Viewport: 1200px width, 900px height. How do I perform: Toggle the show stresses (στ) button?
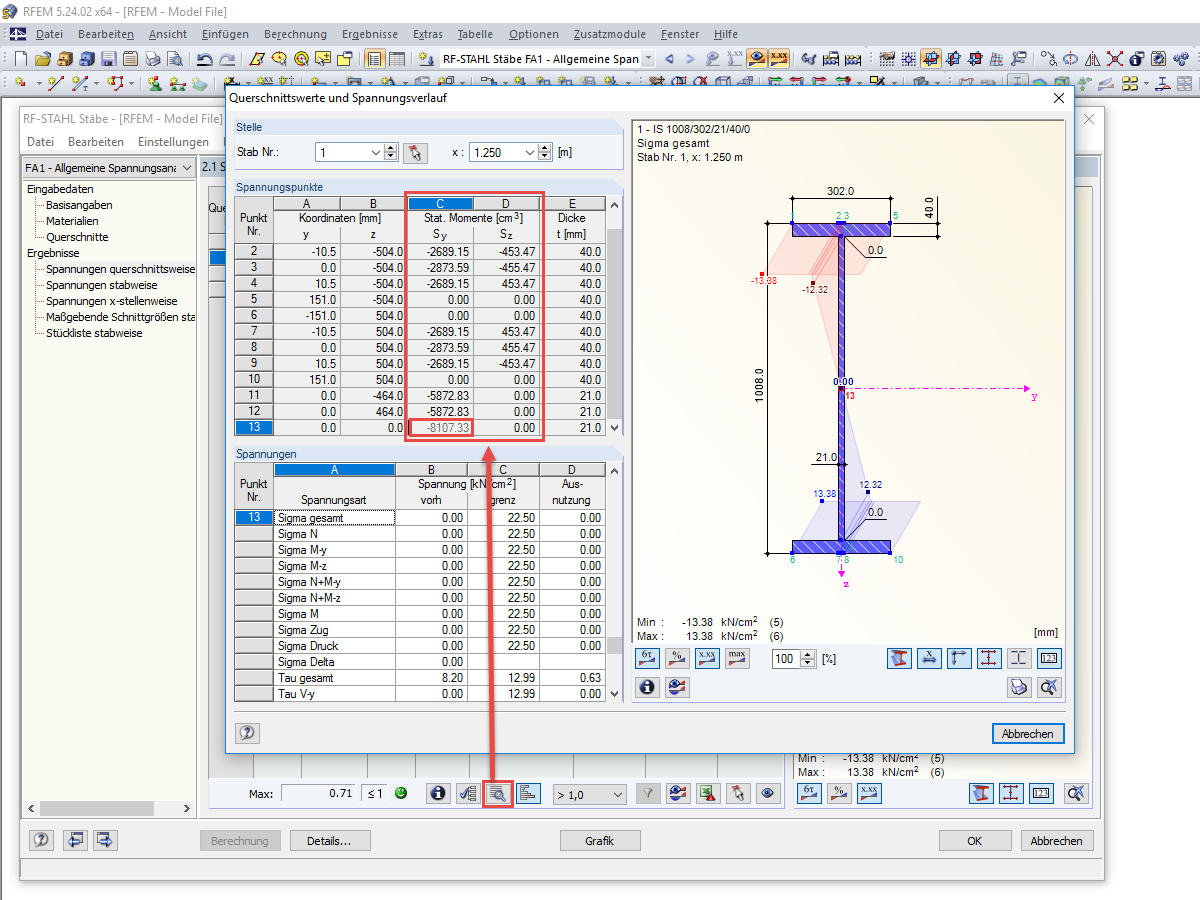(x=648, y=659)
